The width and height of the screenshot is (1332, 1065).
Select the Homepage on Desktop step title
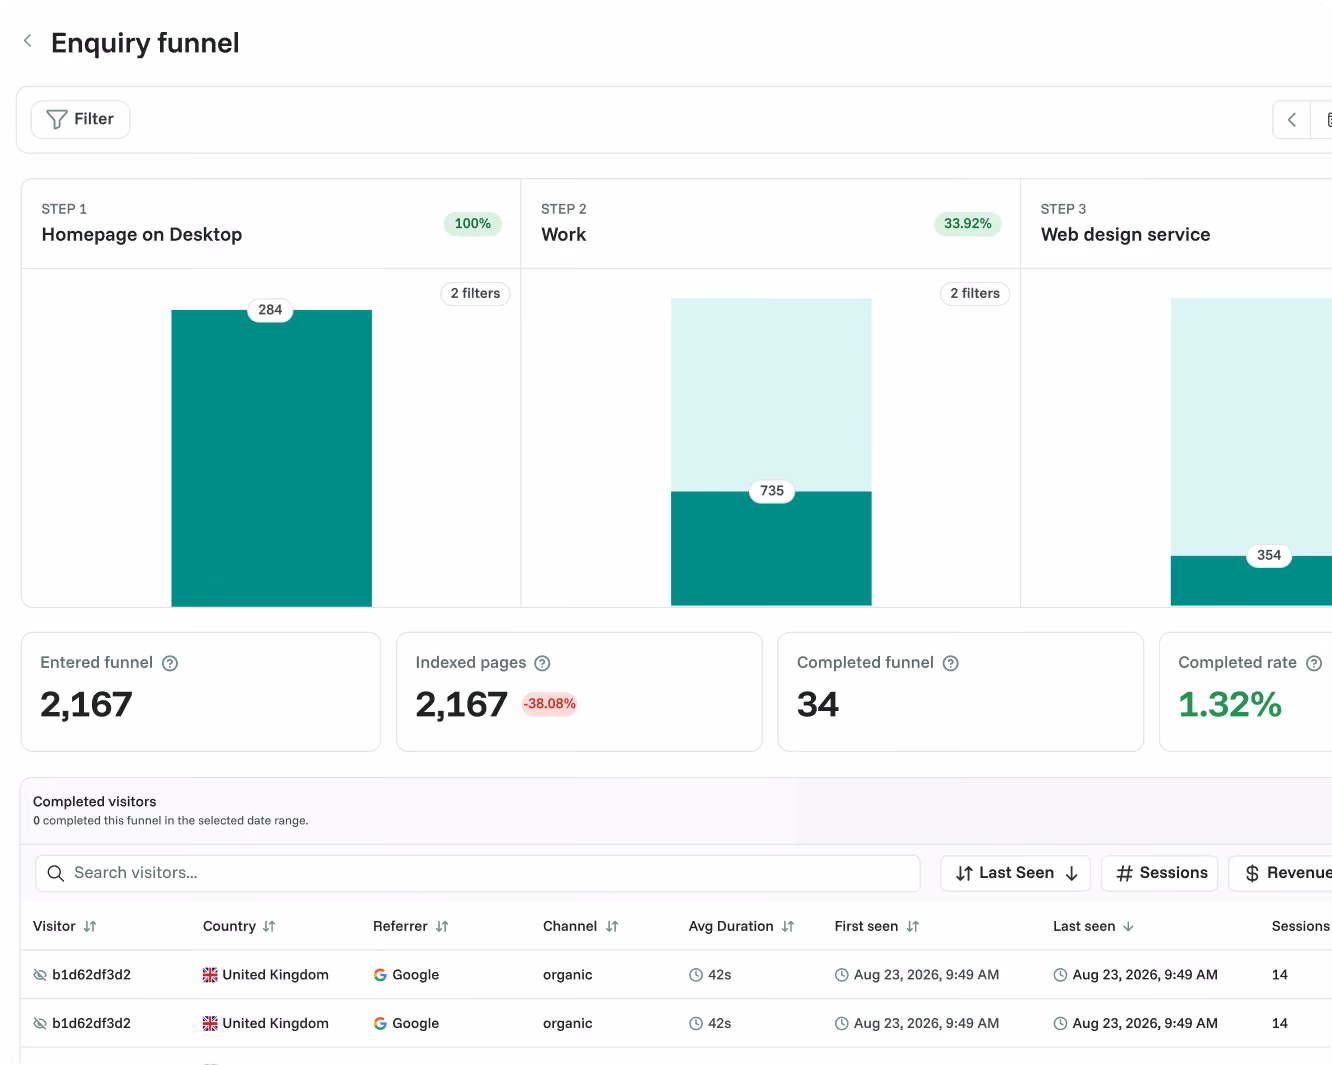142,235
